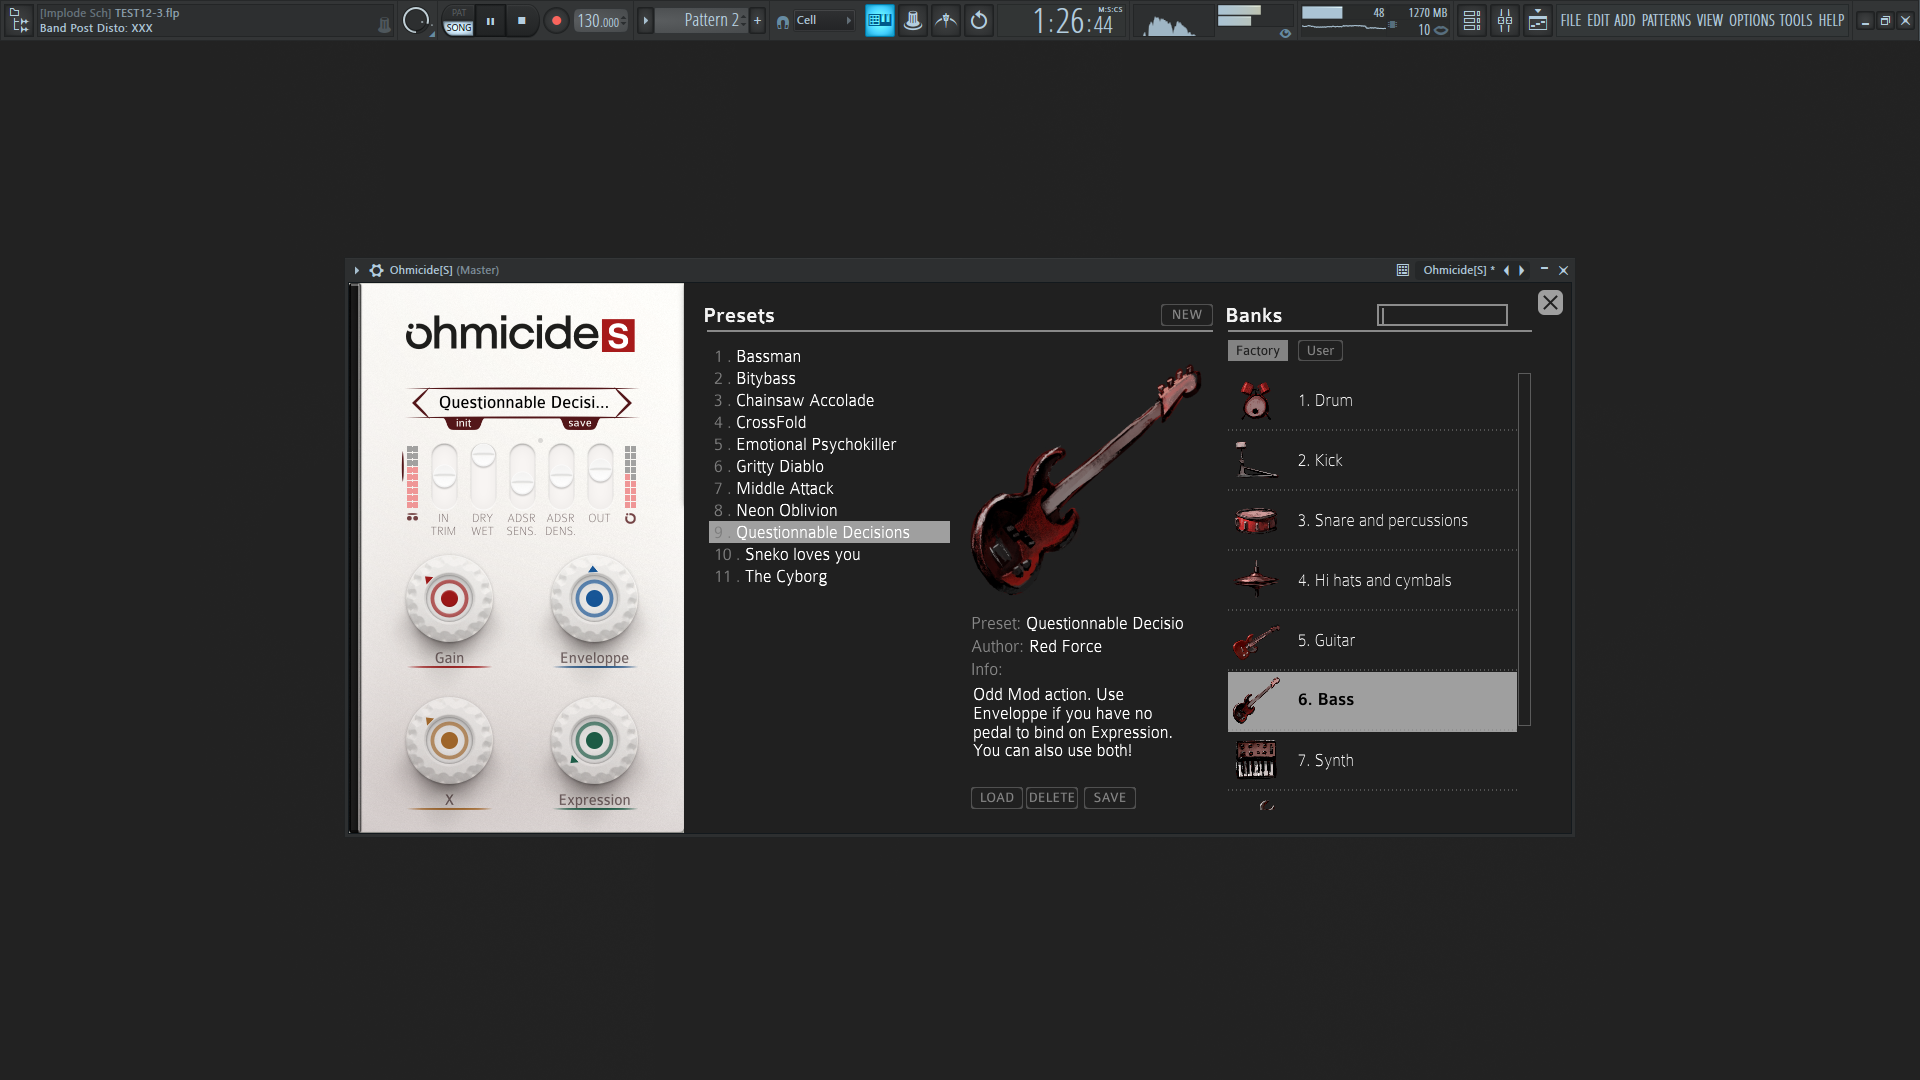Image resolution: width=1920 pixels, height=1080 pixels.
Task: Click the red Gain knob
Action: coord(449,599)
